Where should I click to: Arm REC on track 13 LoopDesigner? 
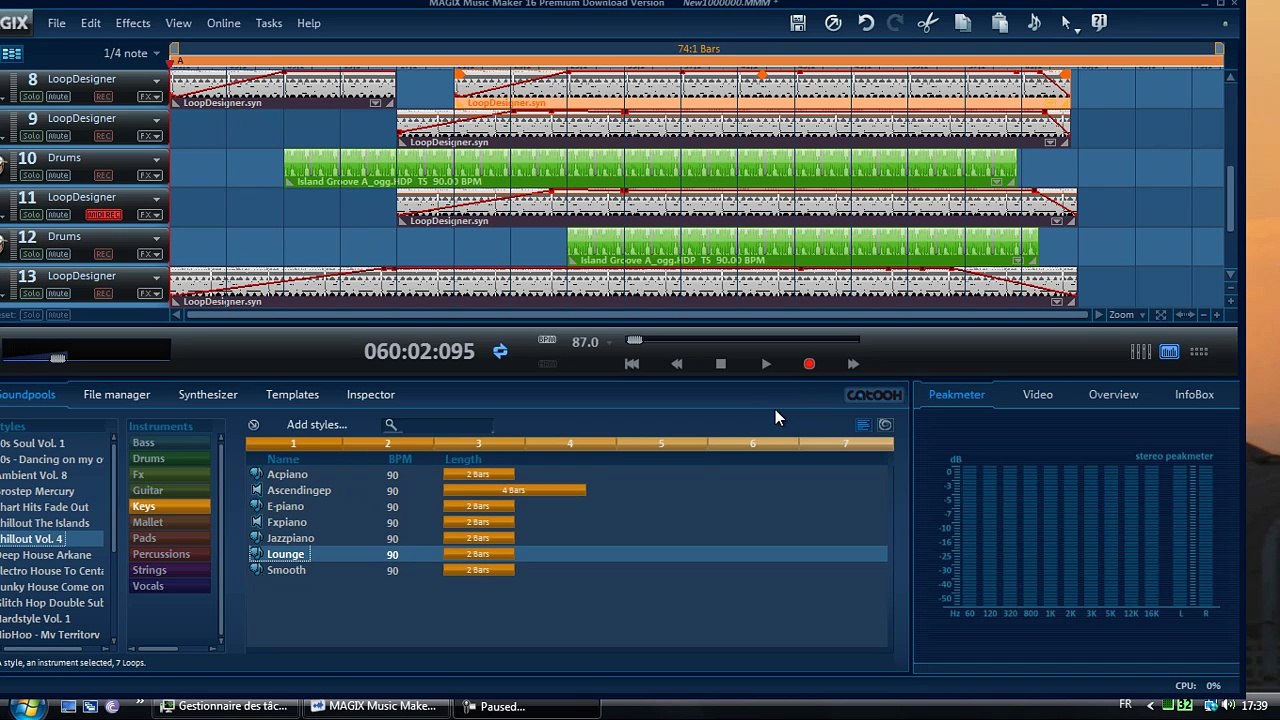103,294
